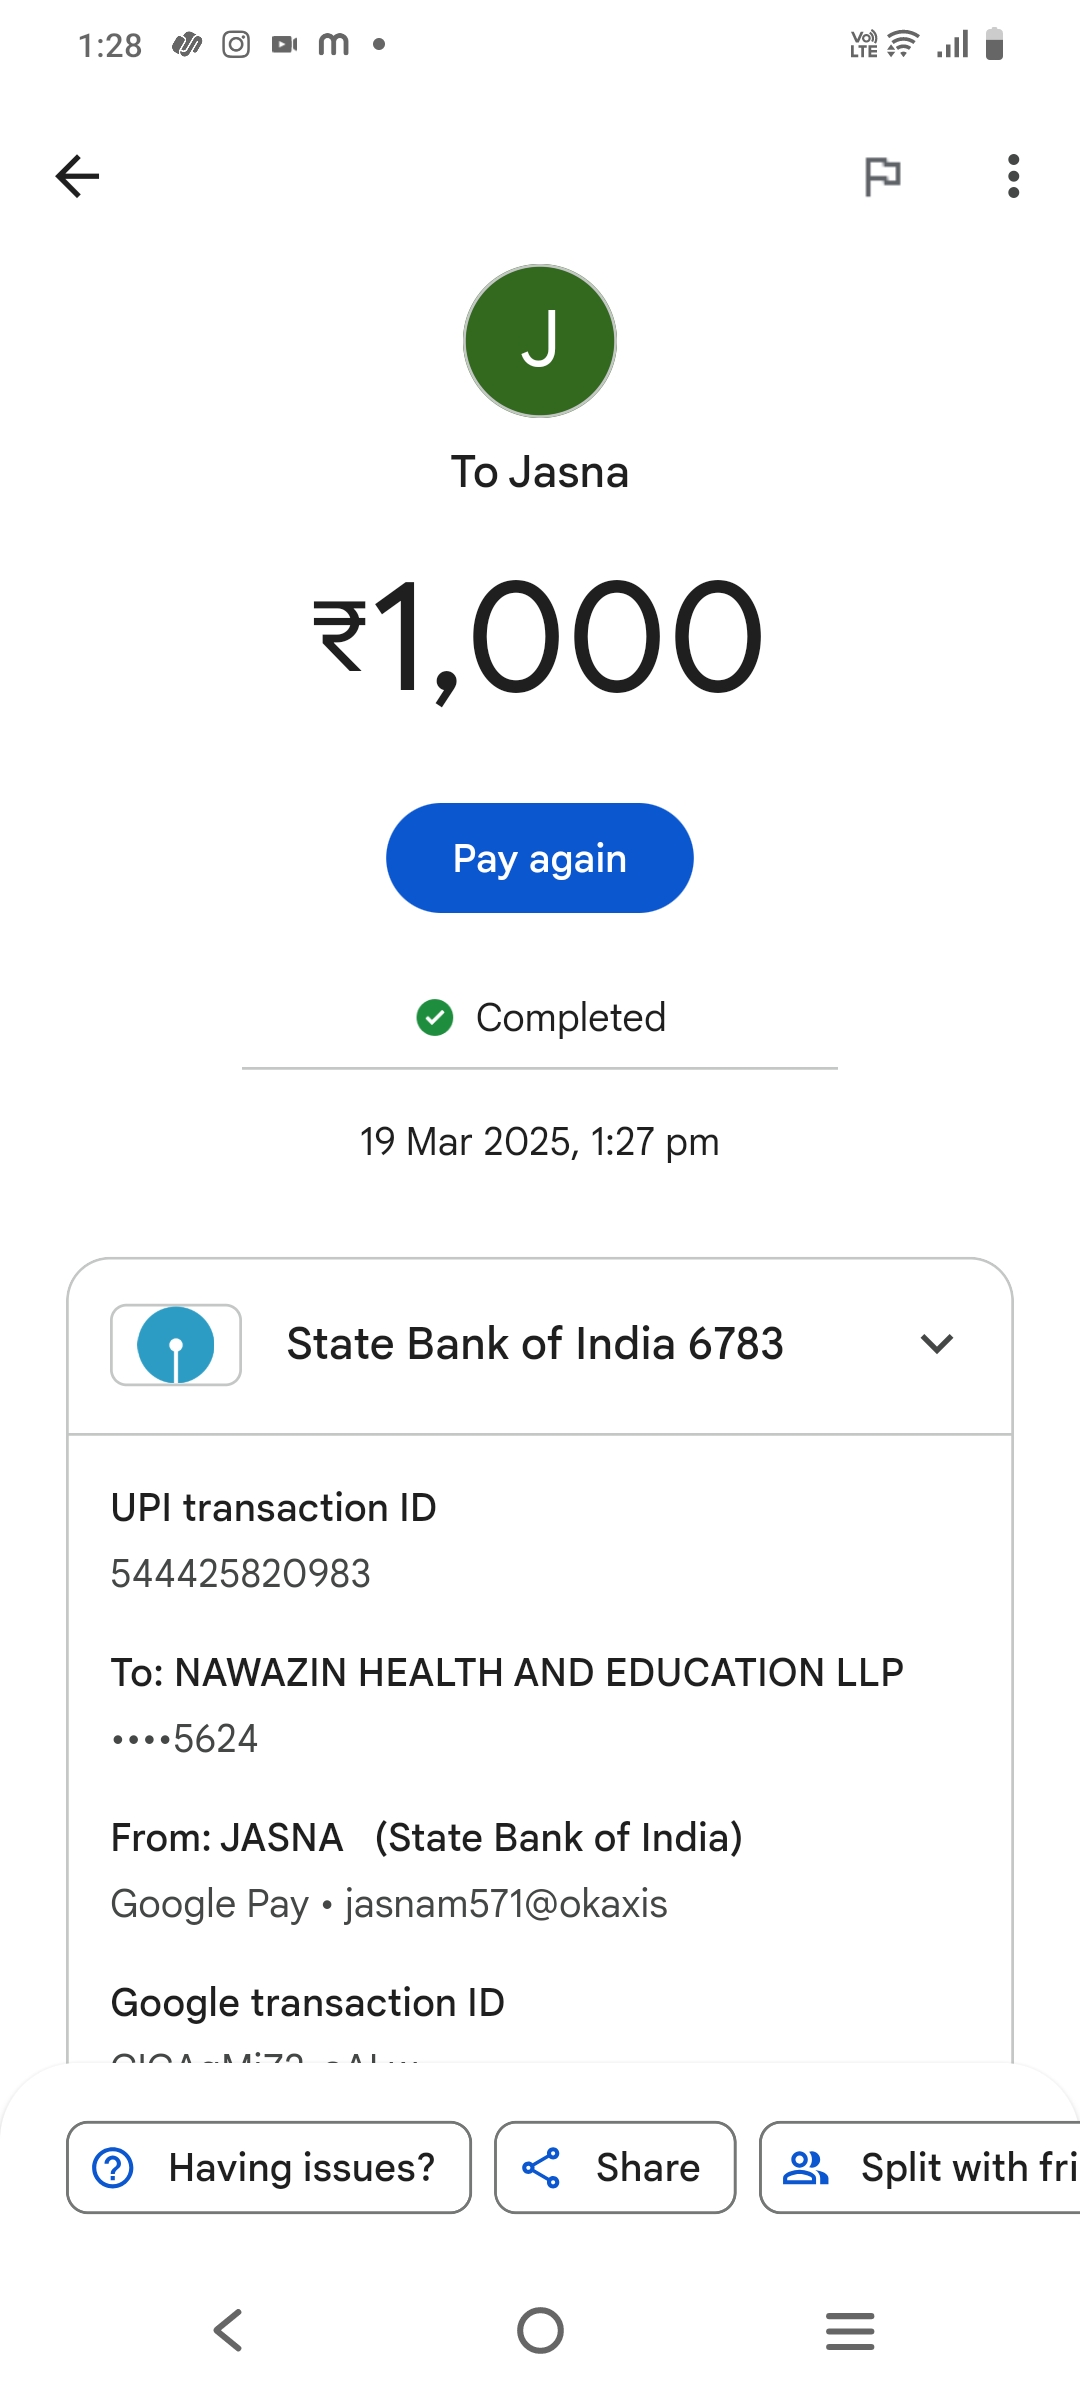Screen dimensions: 1080x2388
Task: Tap the jasnam571@okaxis UPI address
Action: (505, 1904)
